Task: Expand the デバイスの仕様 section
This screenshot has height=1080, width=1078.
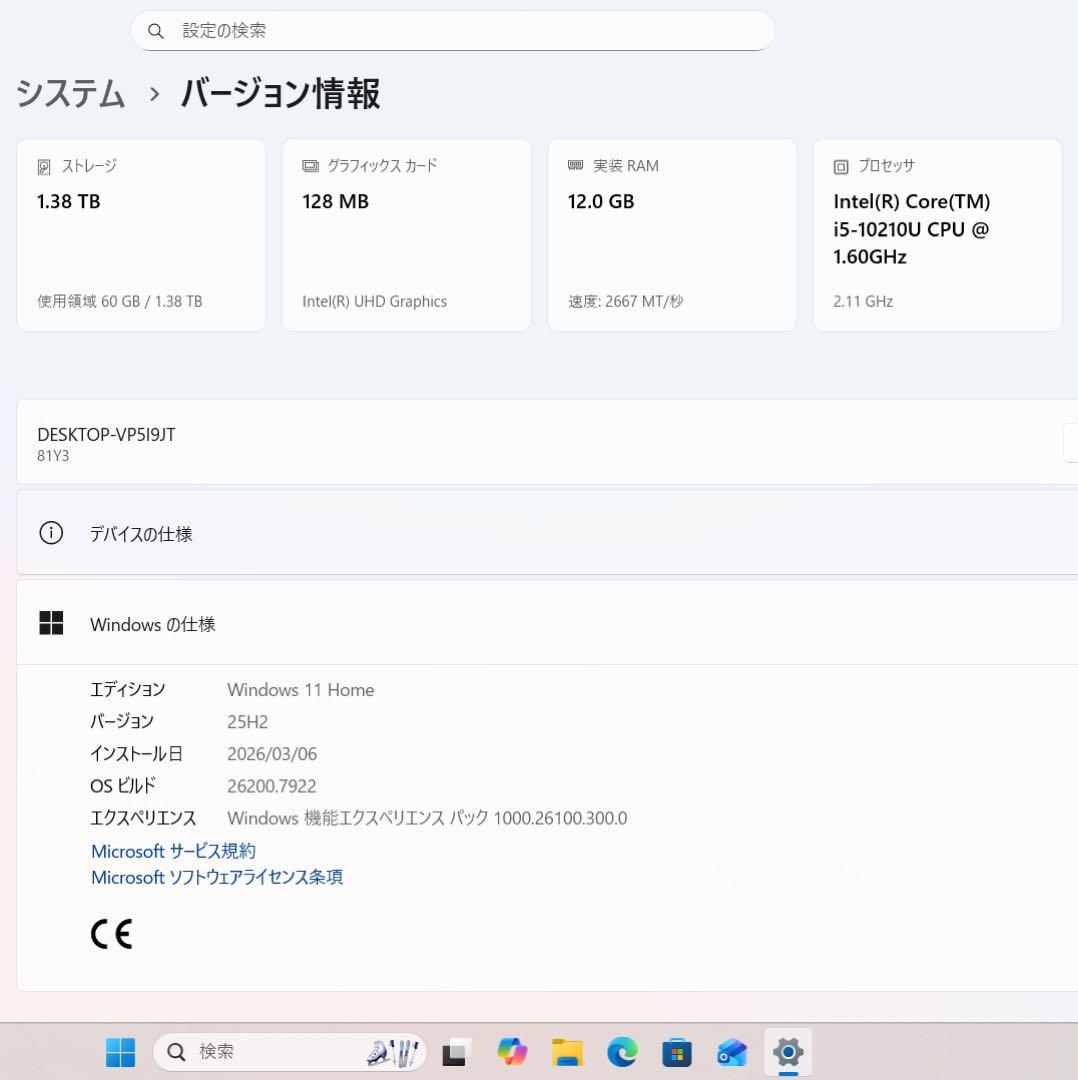Action: 547,532
